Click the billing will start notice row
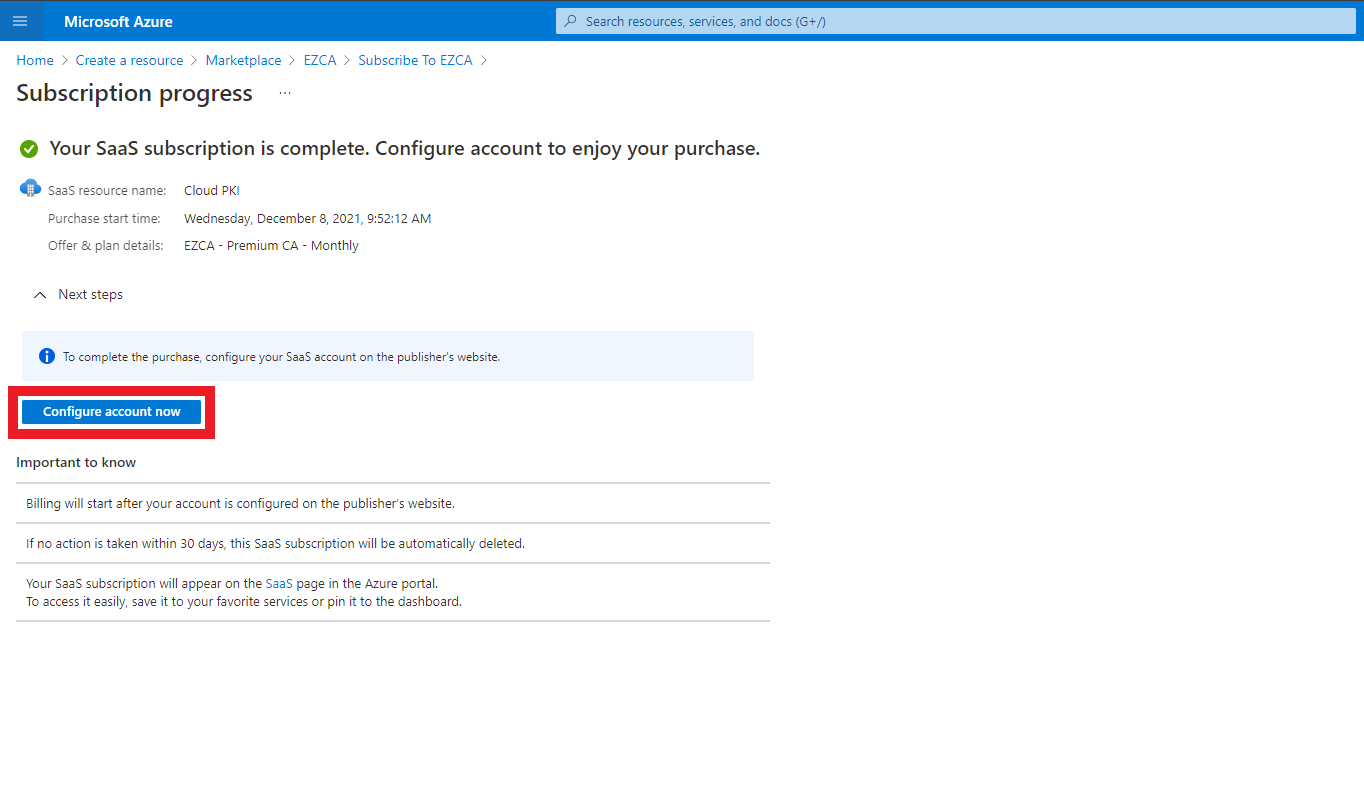Screen dimensions: 1364x785 pos(393,503)
